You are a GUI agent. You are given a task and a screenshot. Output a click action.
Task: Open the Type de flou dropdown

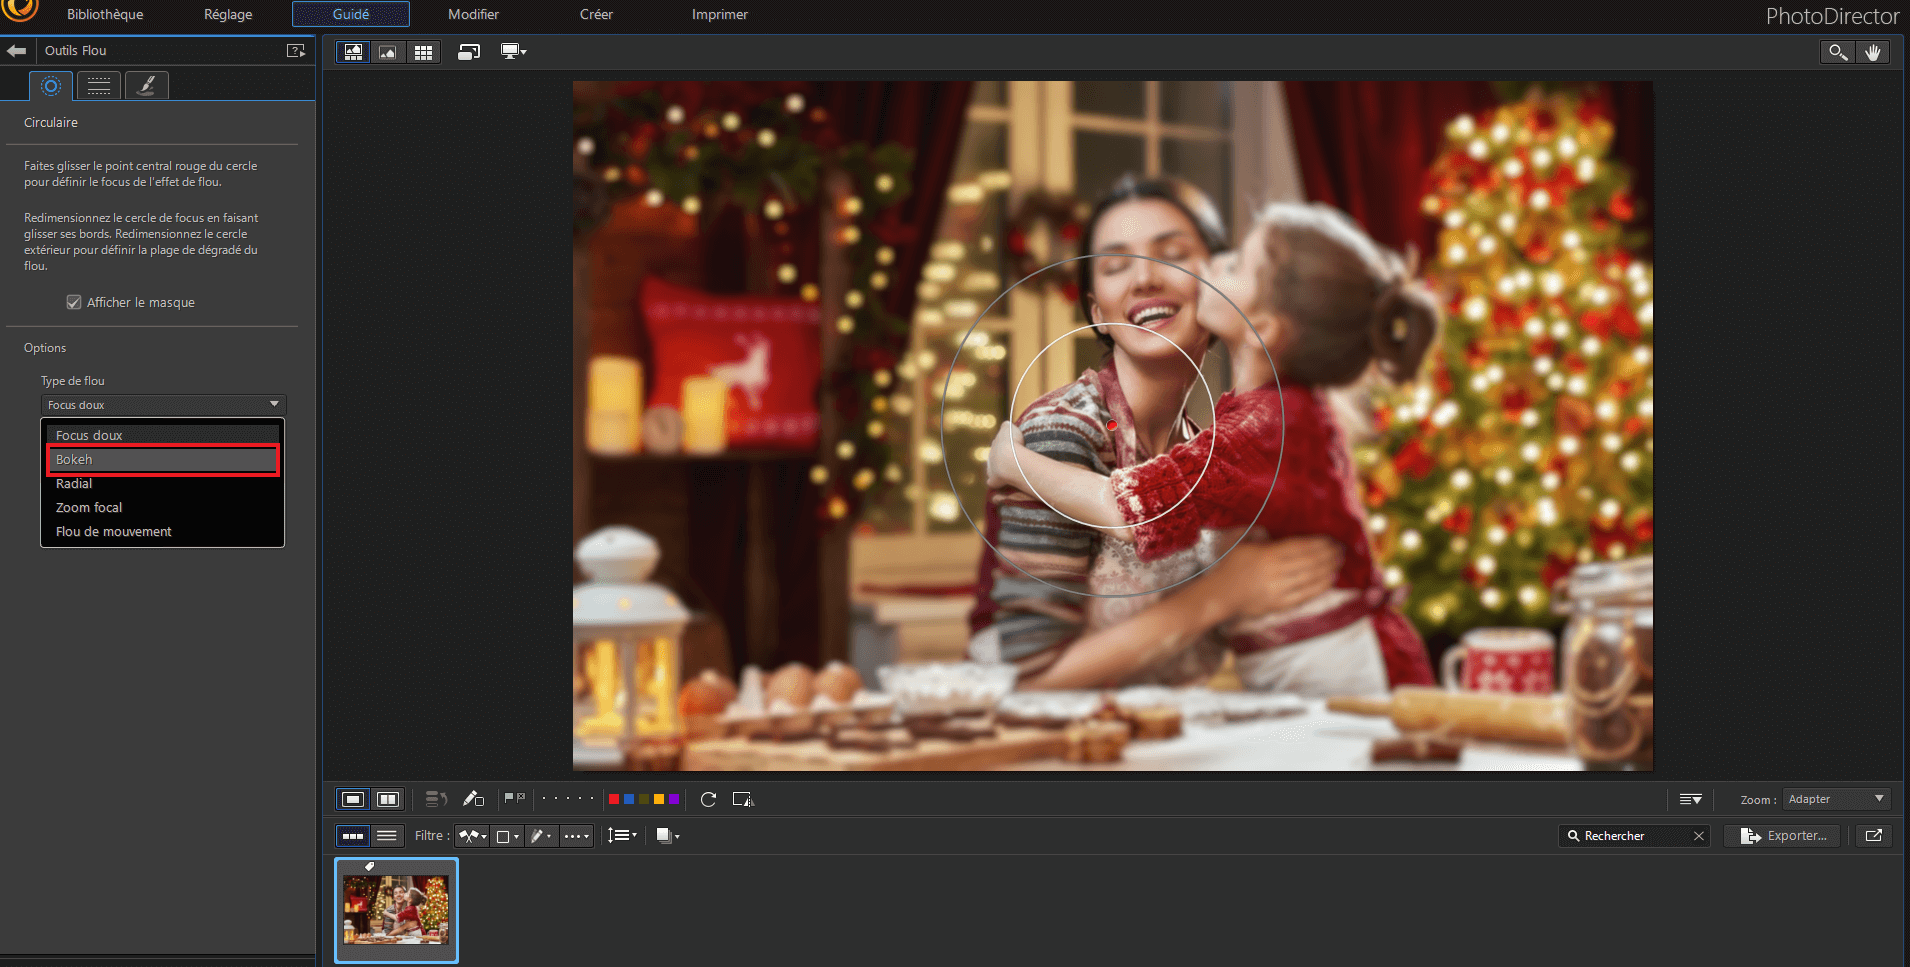pos(163,405)
